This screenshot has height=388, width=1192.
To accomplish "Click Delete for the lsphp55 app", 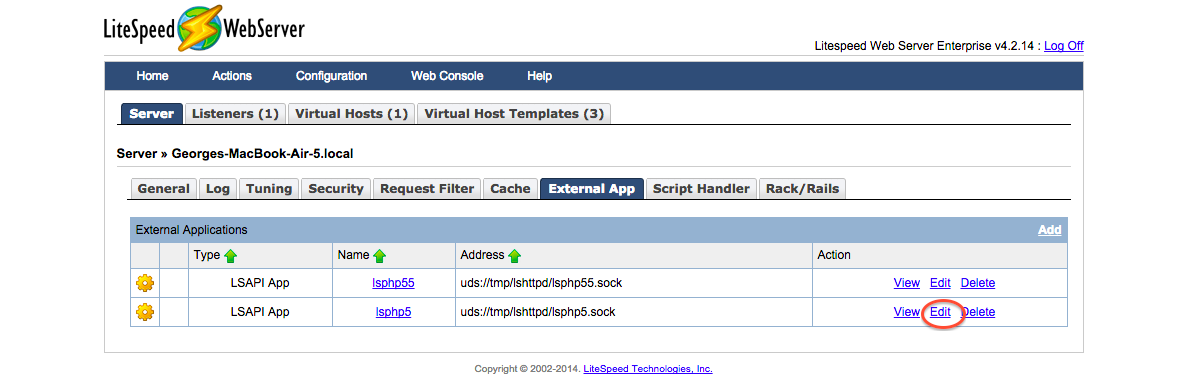I will 978,283.
